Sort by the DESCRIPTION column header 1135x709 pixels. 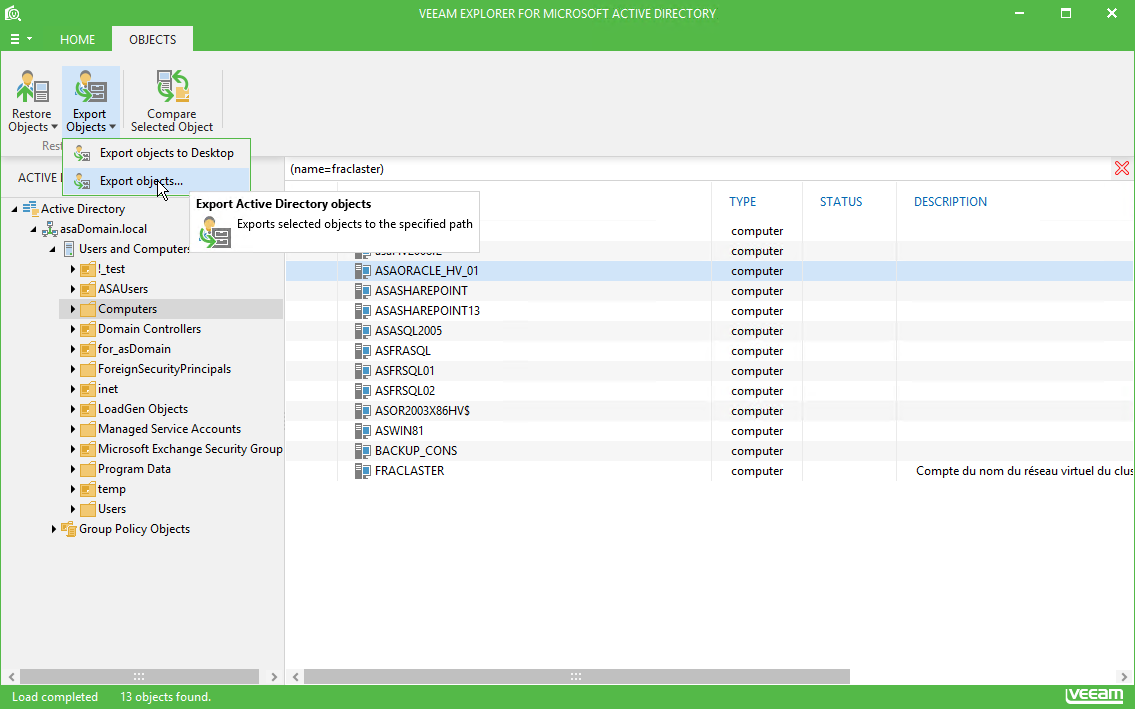tap(950, 201)
